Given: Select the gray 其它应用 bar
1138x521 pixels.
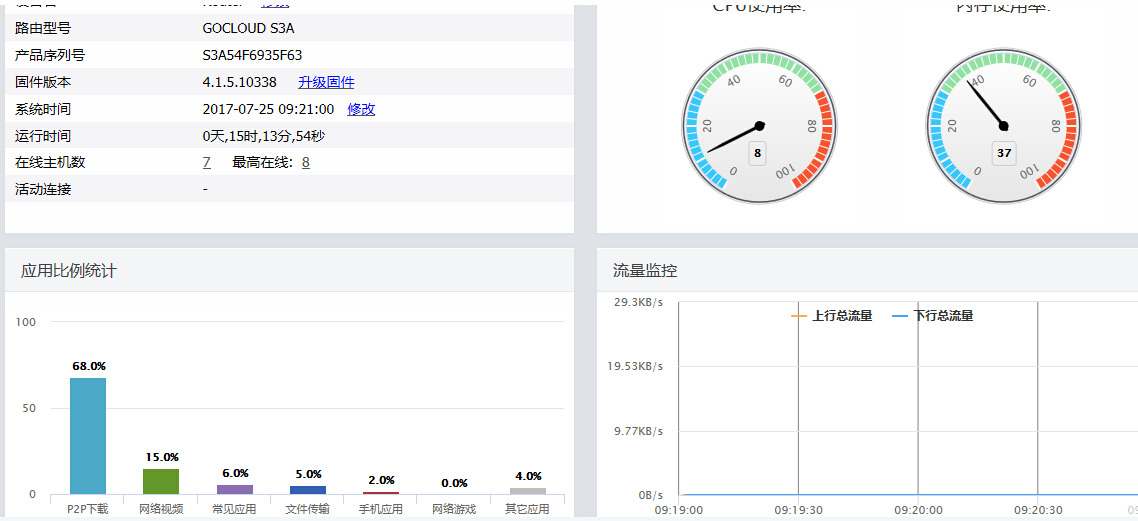Looking at the screenshot, I should point(528,491).
